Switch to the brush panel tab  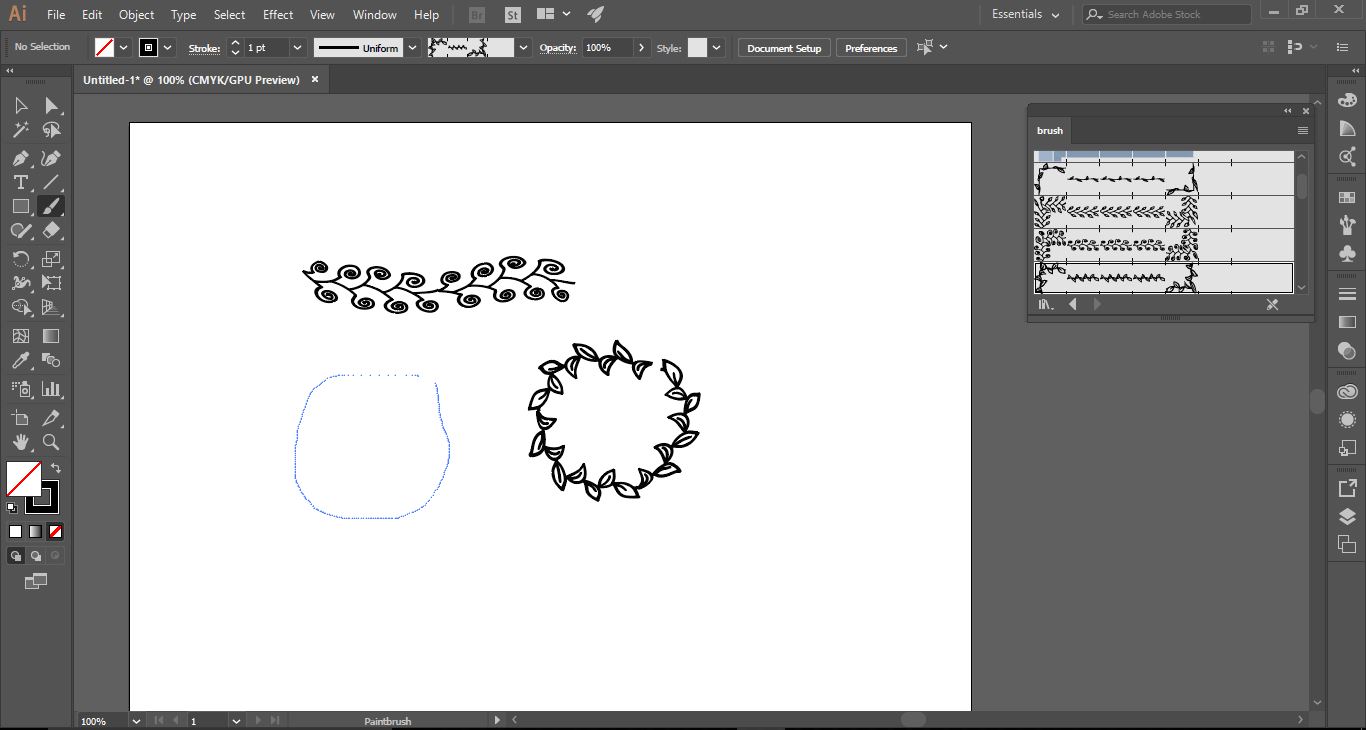point(1050,131)
